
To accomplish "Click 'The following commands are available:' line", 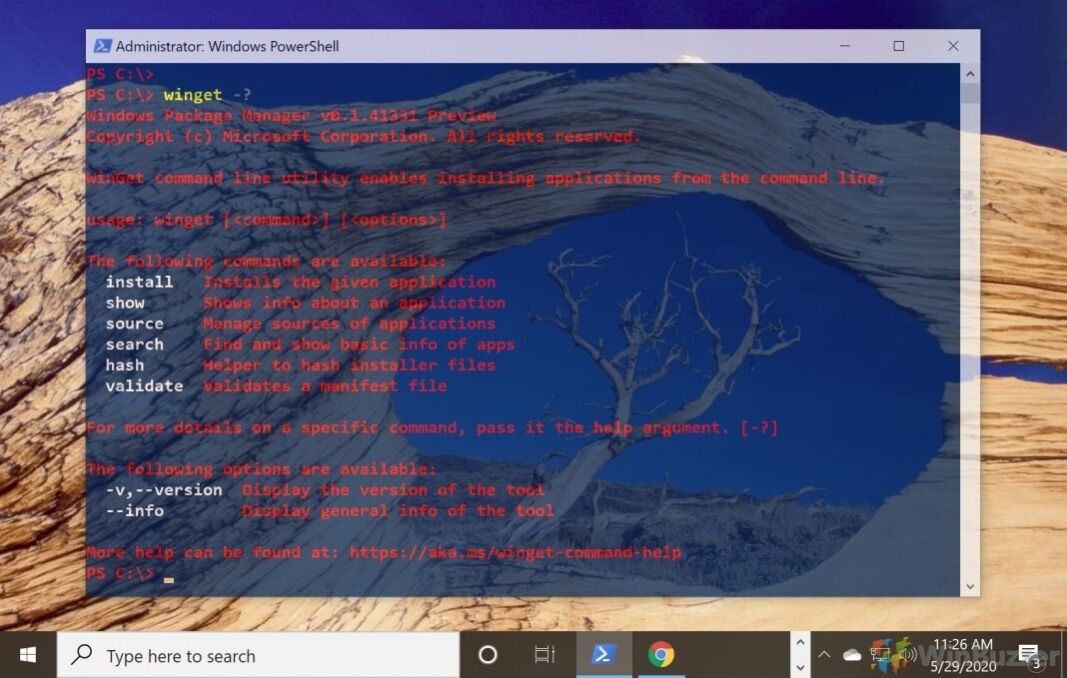I will 266,261.
